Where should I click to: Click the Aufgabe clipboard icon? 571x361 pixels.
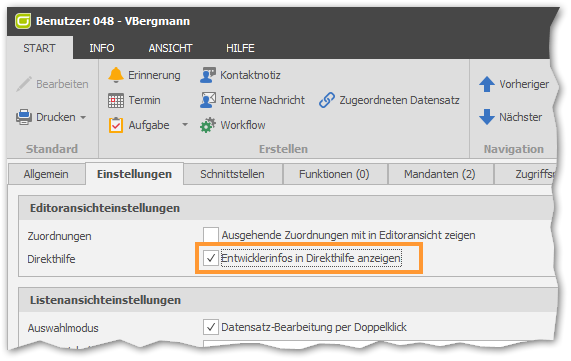click(116, 125)
